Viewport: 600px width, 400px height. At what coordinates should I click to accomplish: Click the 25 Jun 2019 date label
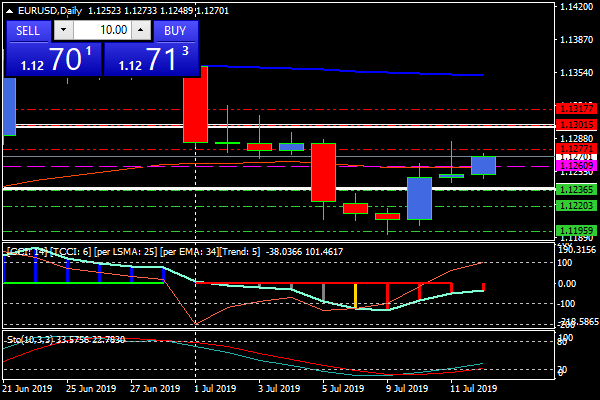[x=91, y=389]
